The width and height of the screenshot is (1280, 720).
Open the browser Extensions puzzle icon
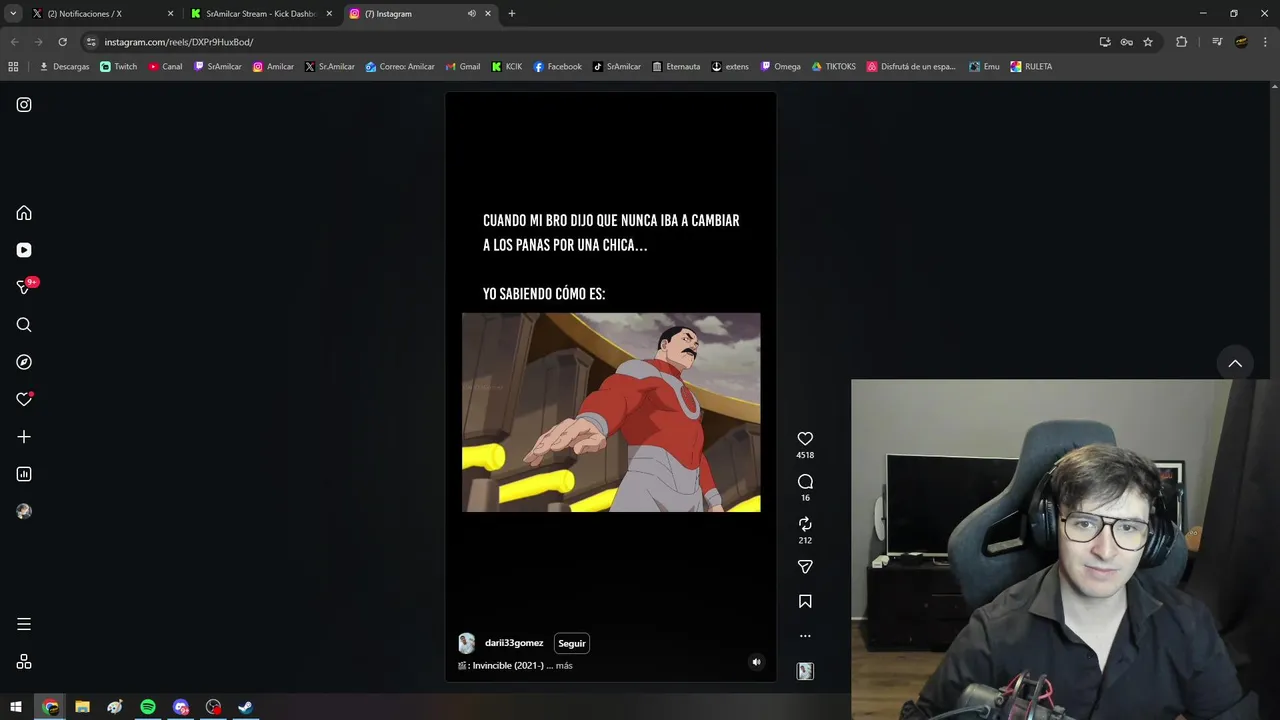(1181, 42)
